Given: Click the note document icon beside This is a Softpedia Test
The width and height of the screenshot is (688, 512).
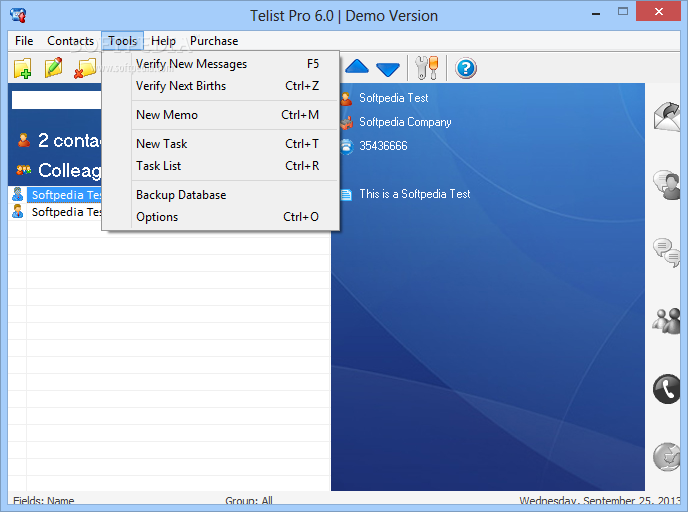Looking at the screenshot, I should click(x=346, y=194).
